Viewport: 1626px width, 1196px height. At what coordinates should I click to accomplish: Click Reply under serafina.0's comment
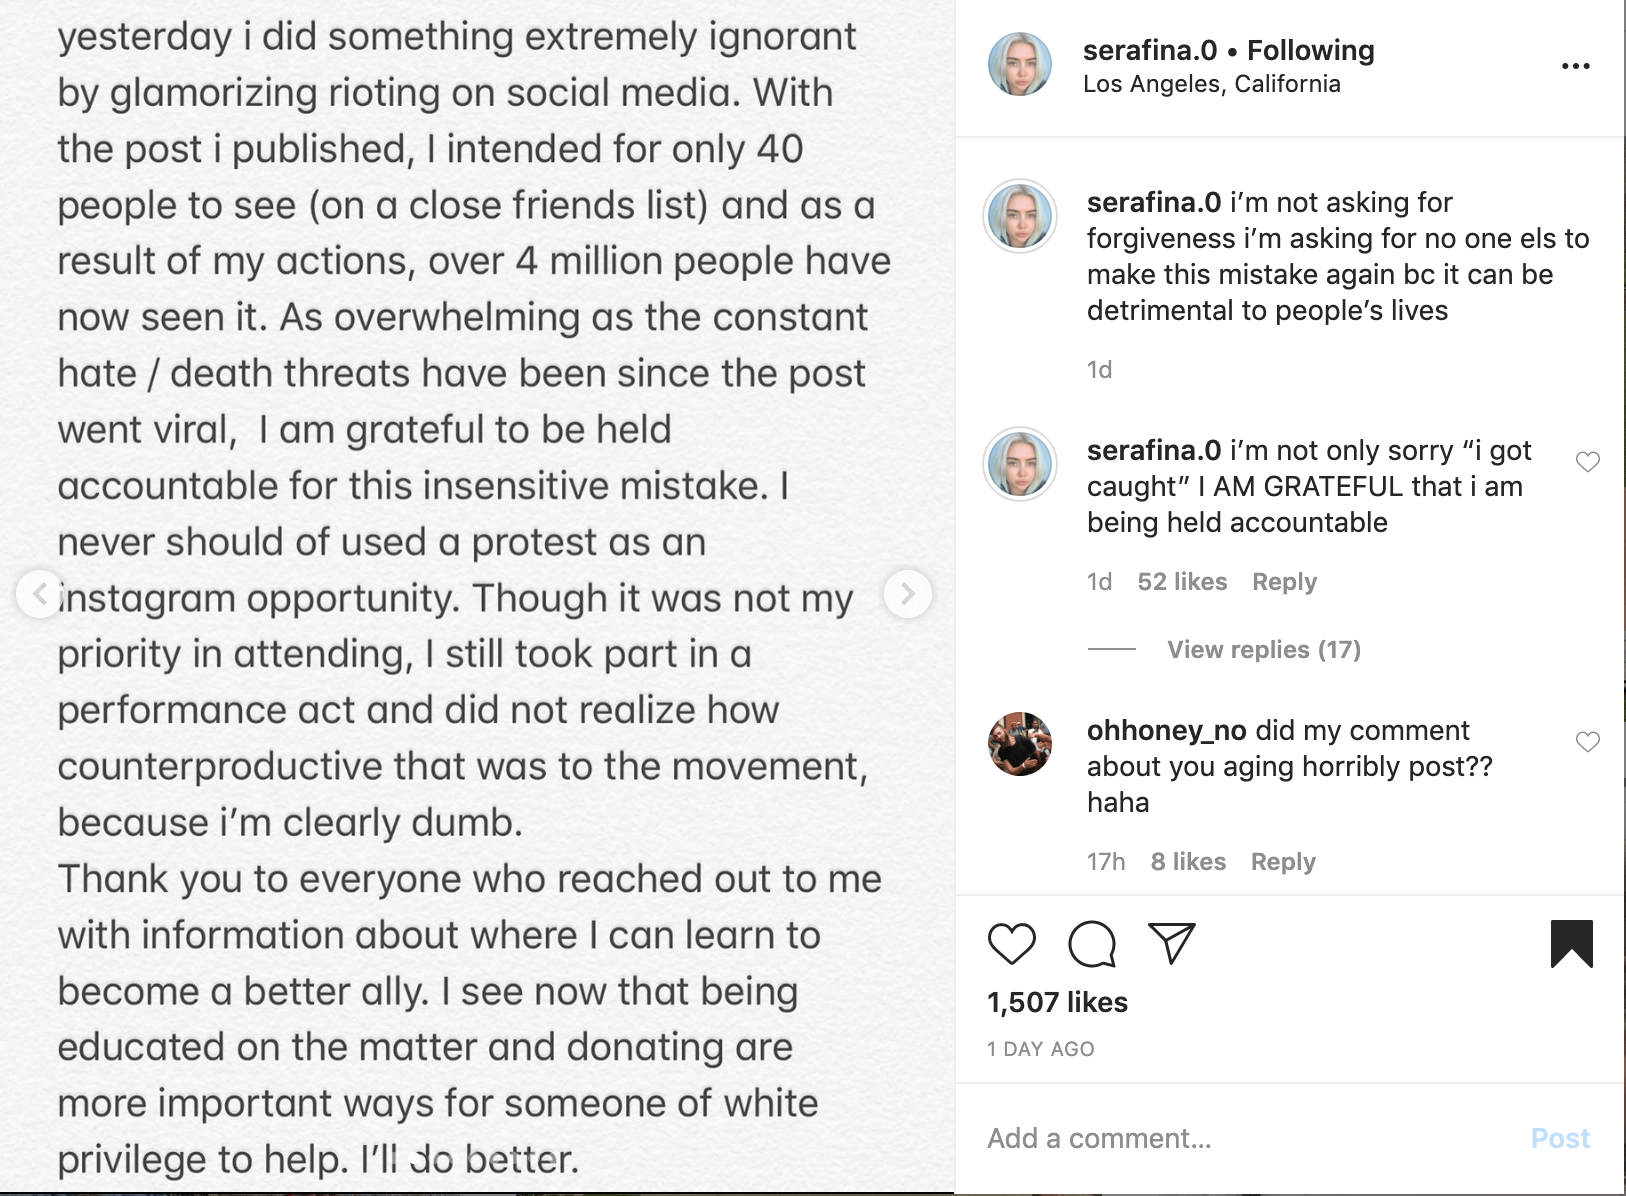1284,582
